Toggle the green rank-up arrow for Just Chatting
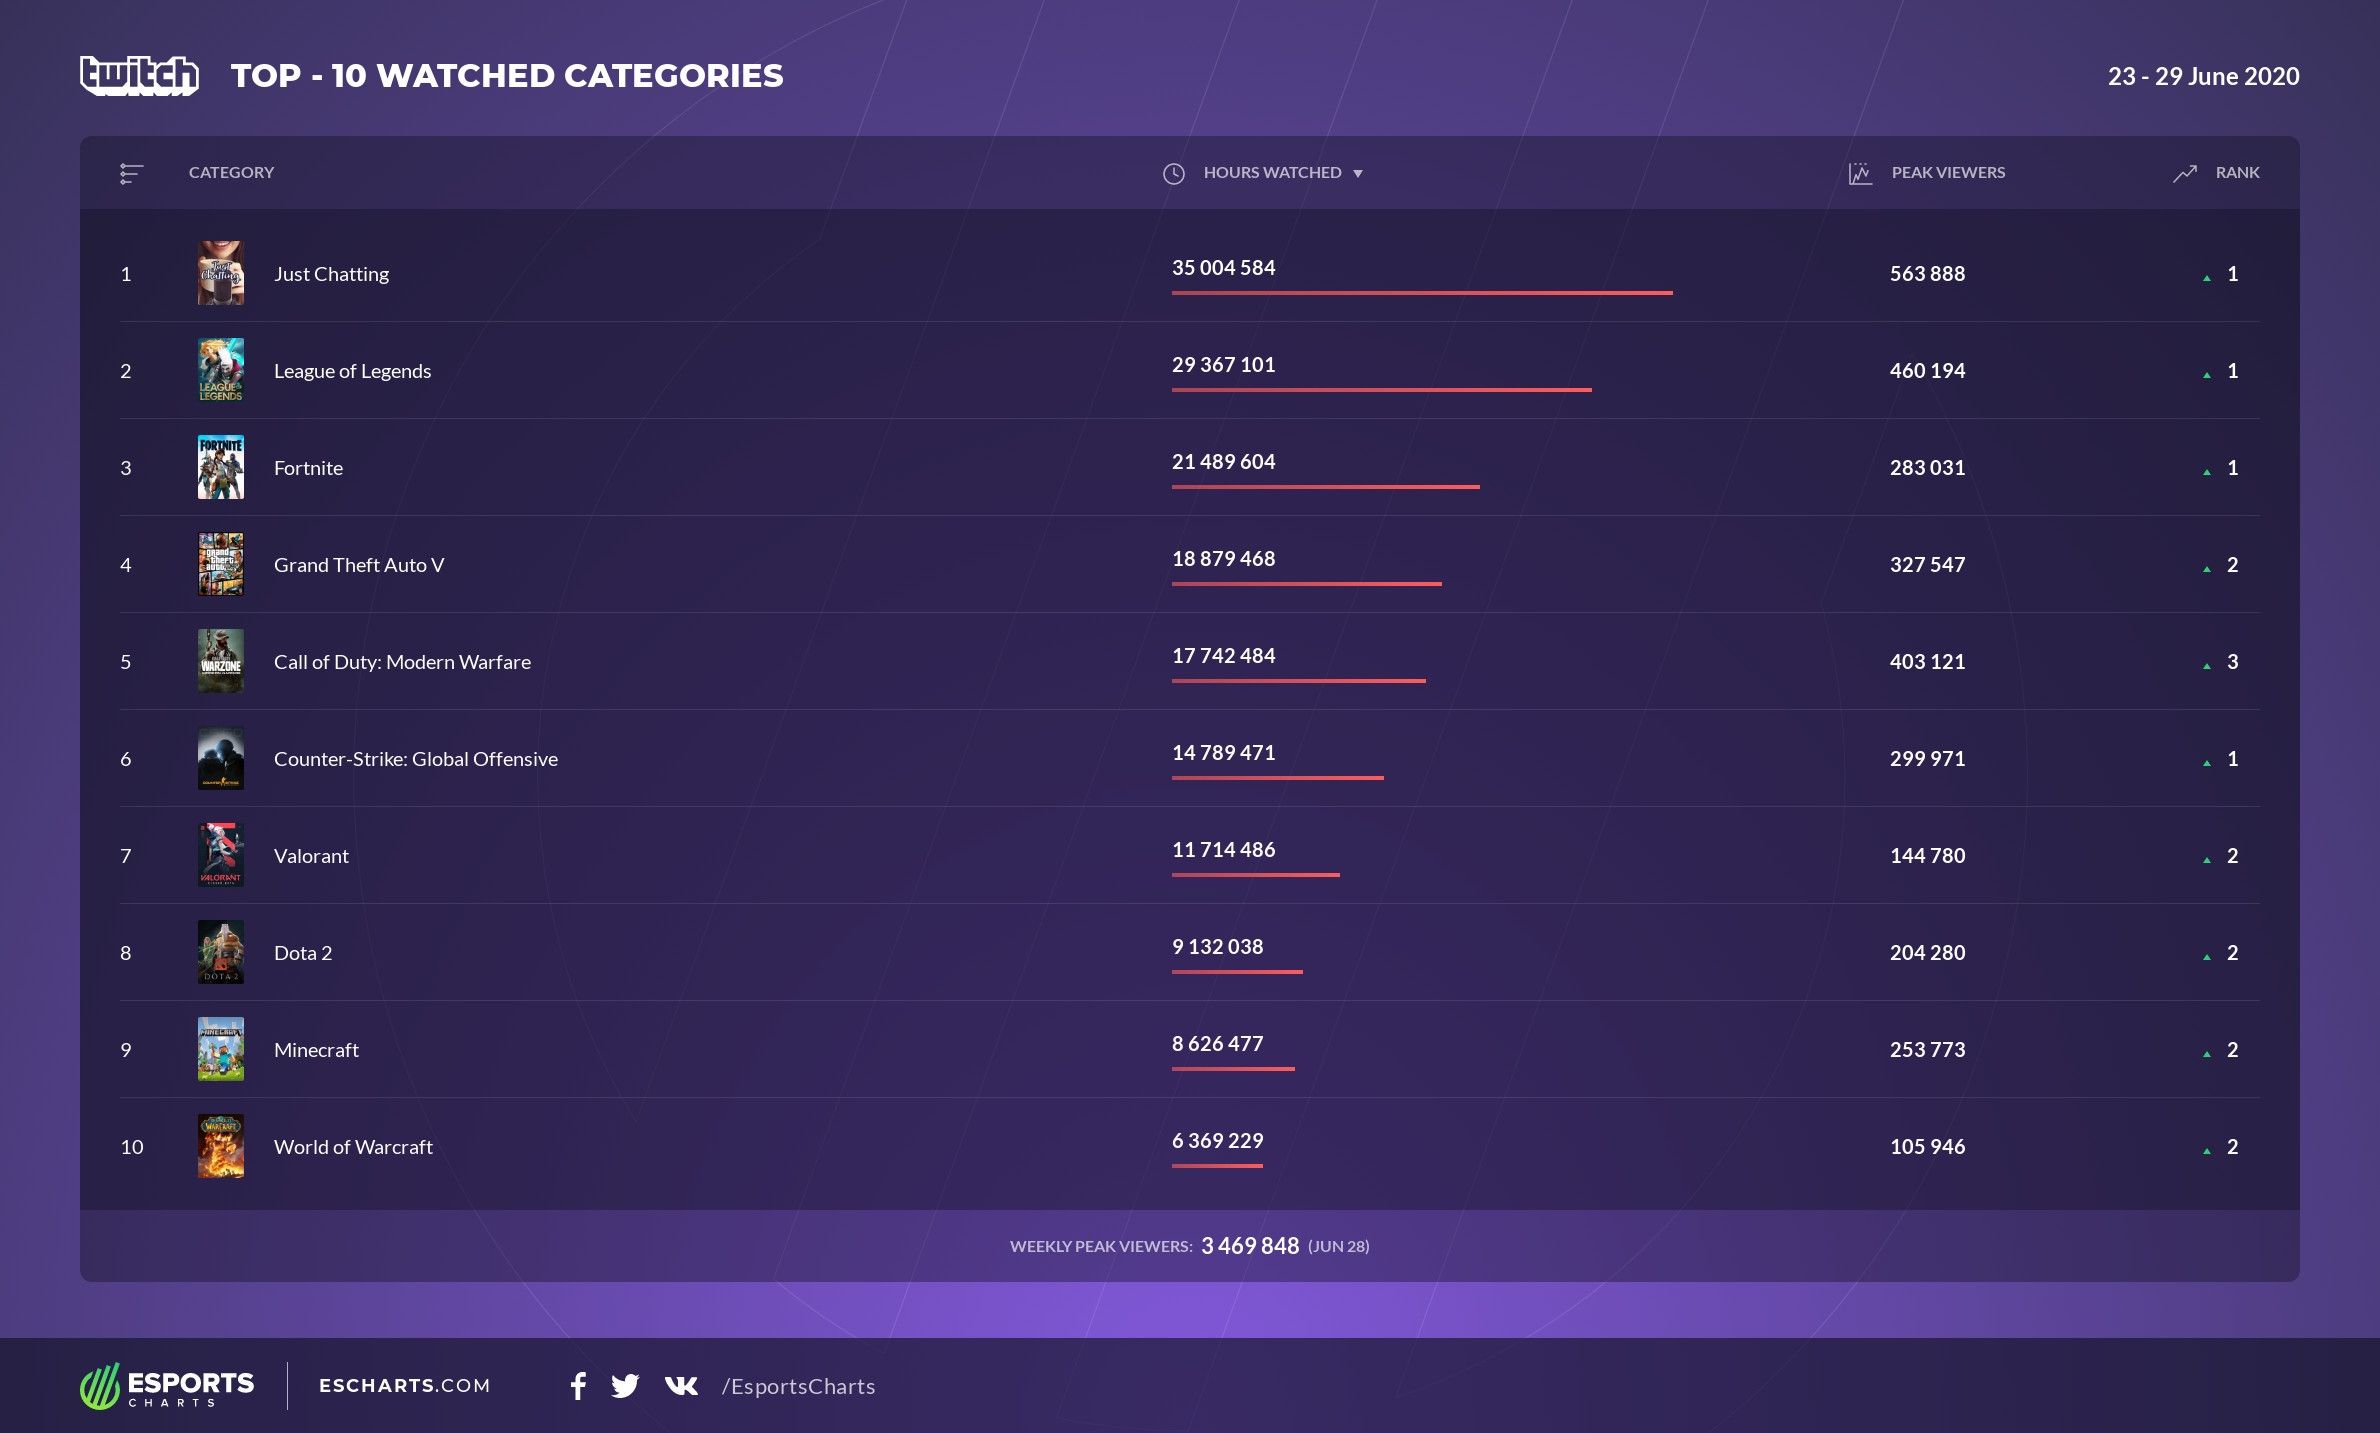2380x1433 pixels. tap(2208, 276)
